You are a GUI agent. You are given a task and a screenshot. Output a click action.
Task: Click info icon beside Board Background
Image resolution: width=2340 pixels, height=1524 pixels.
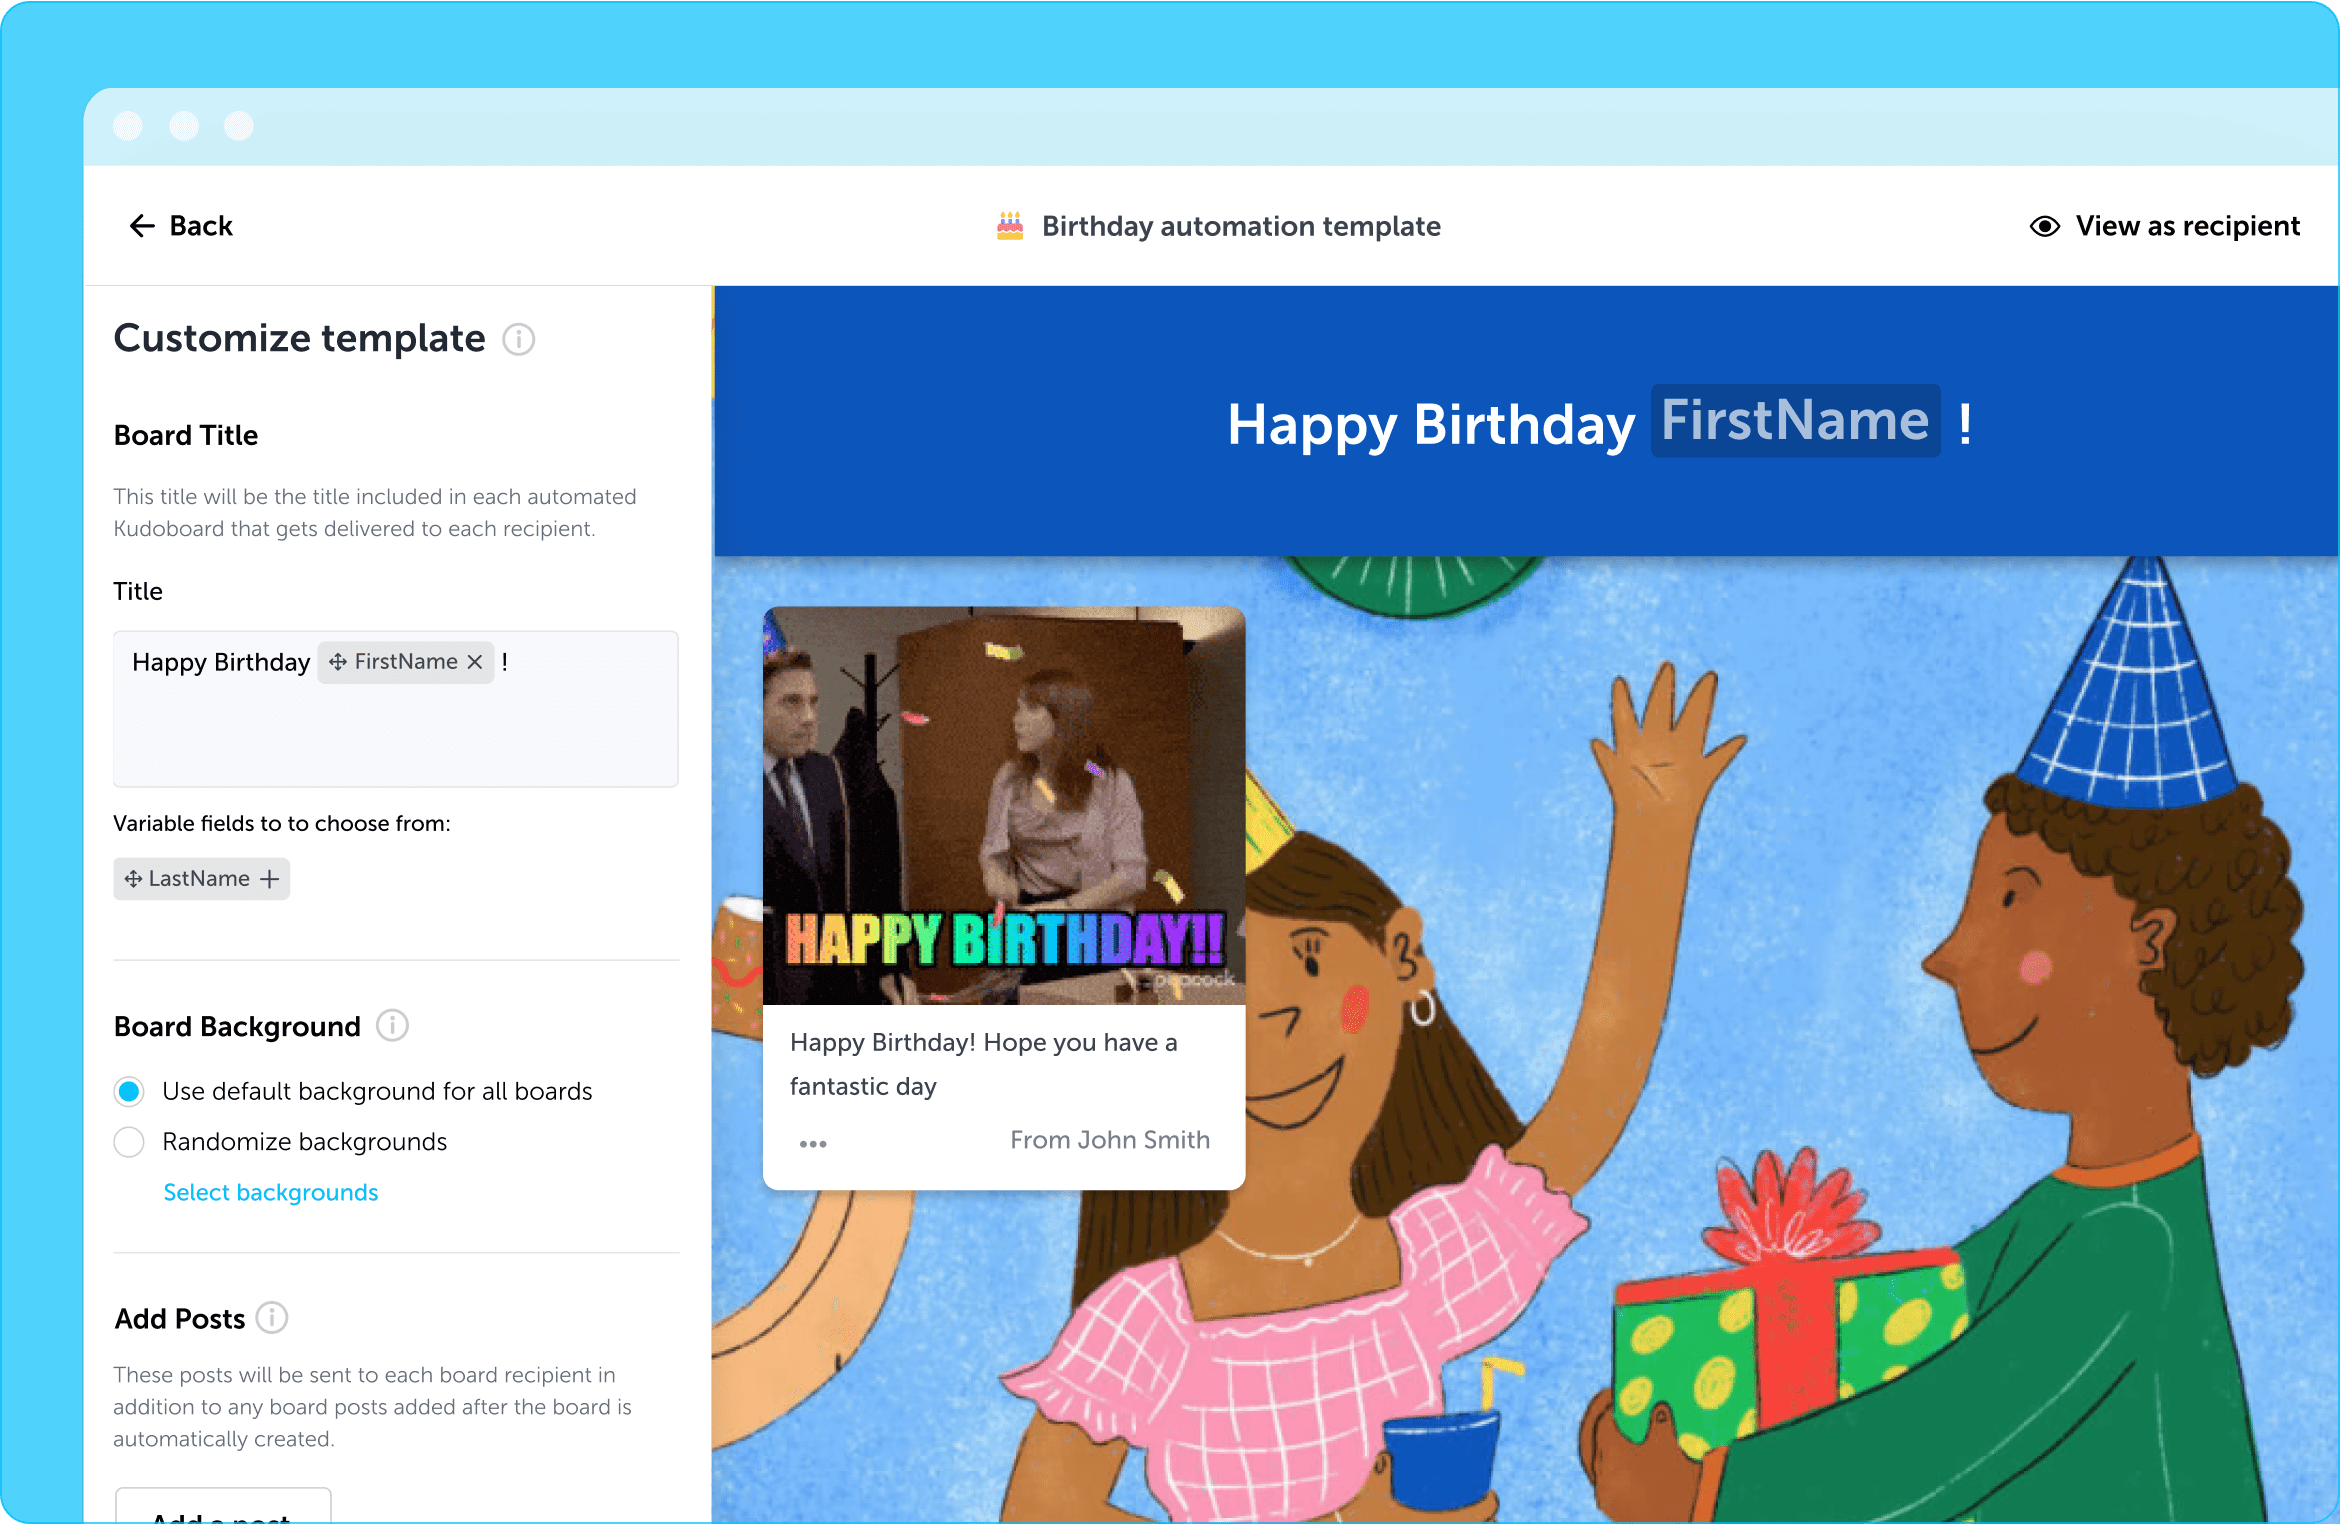point(392,1026)
